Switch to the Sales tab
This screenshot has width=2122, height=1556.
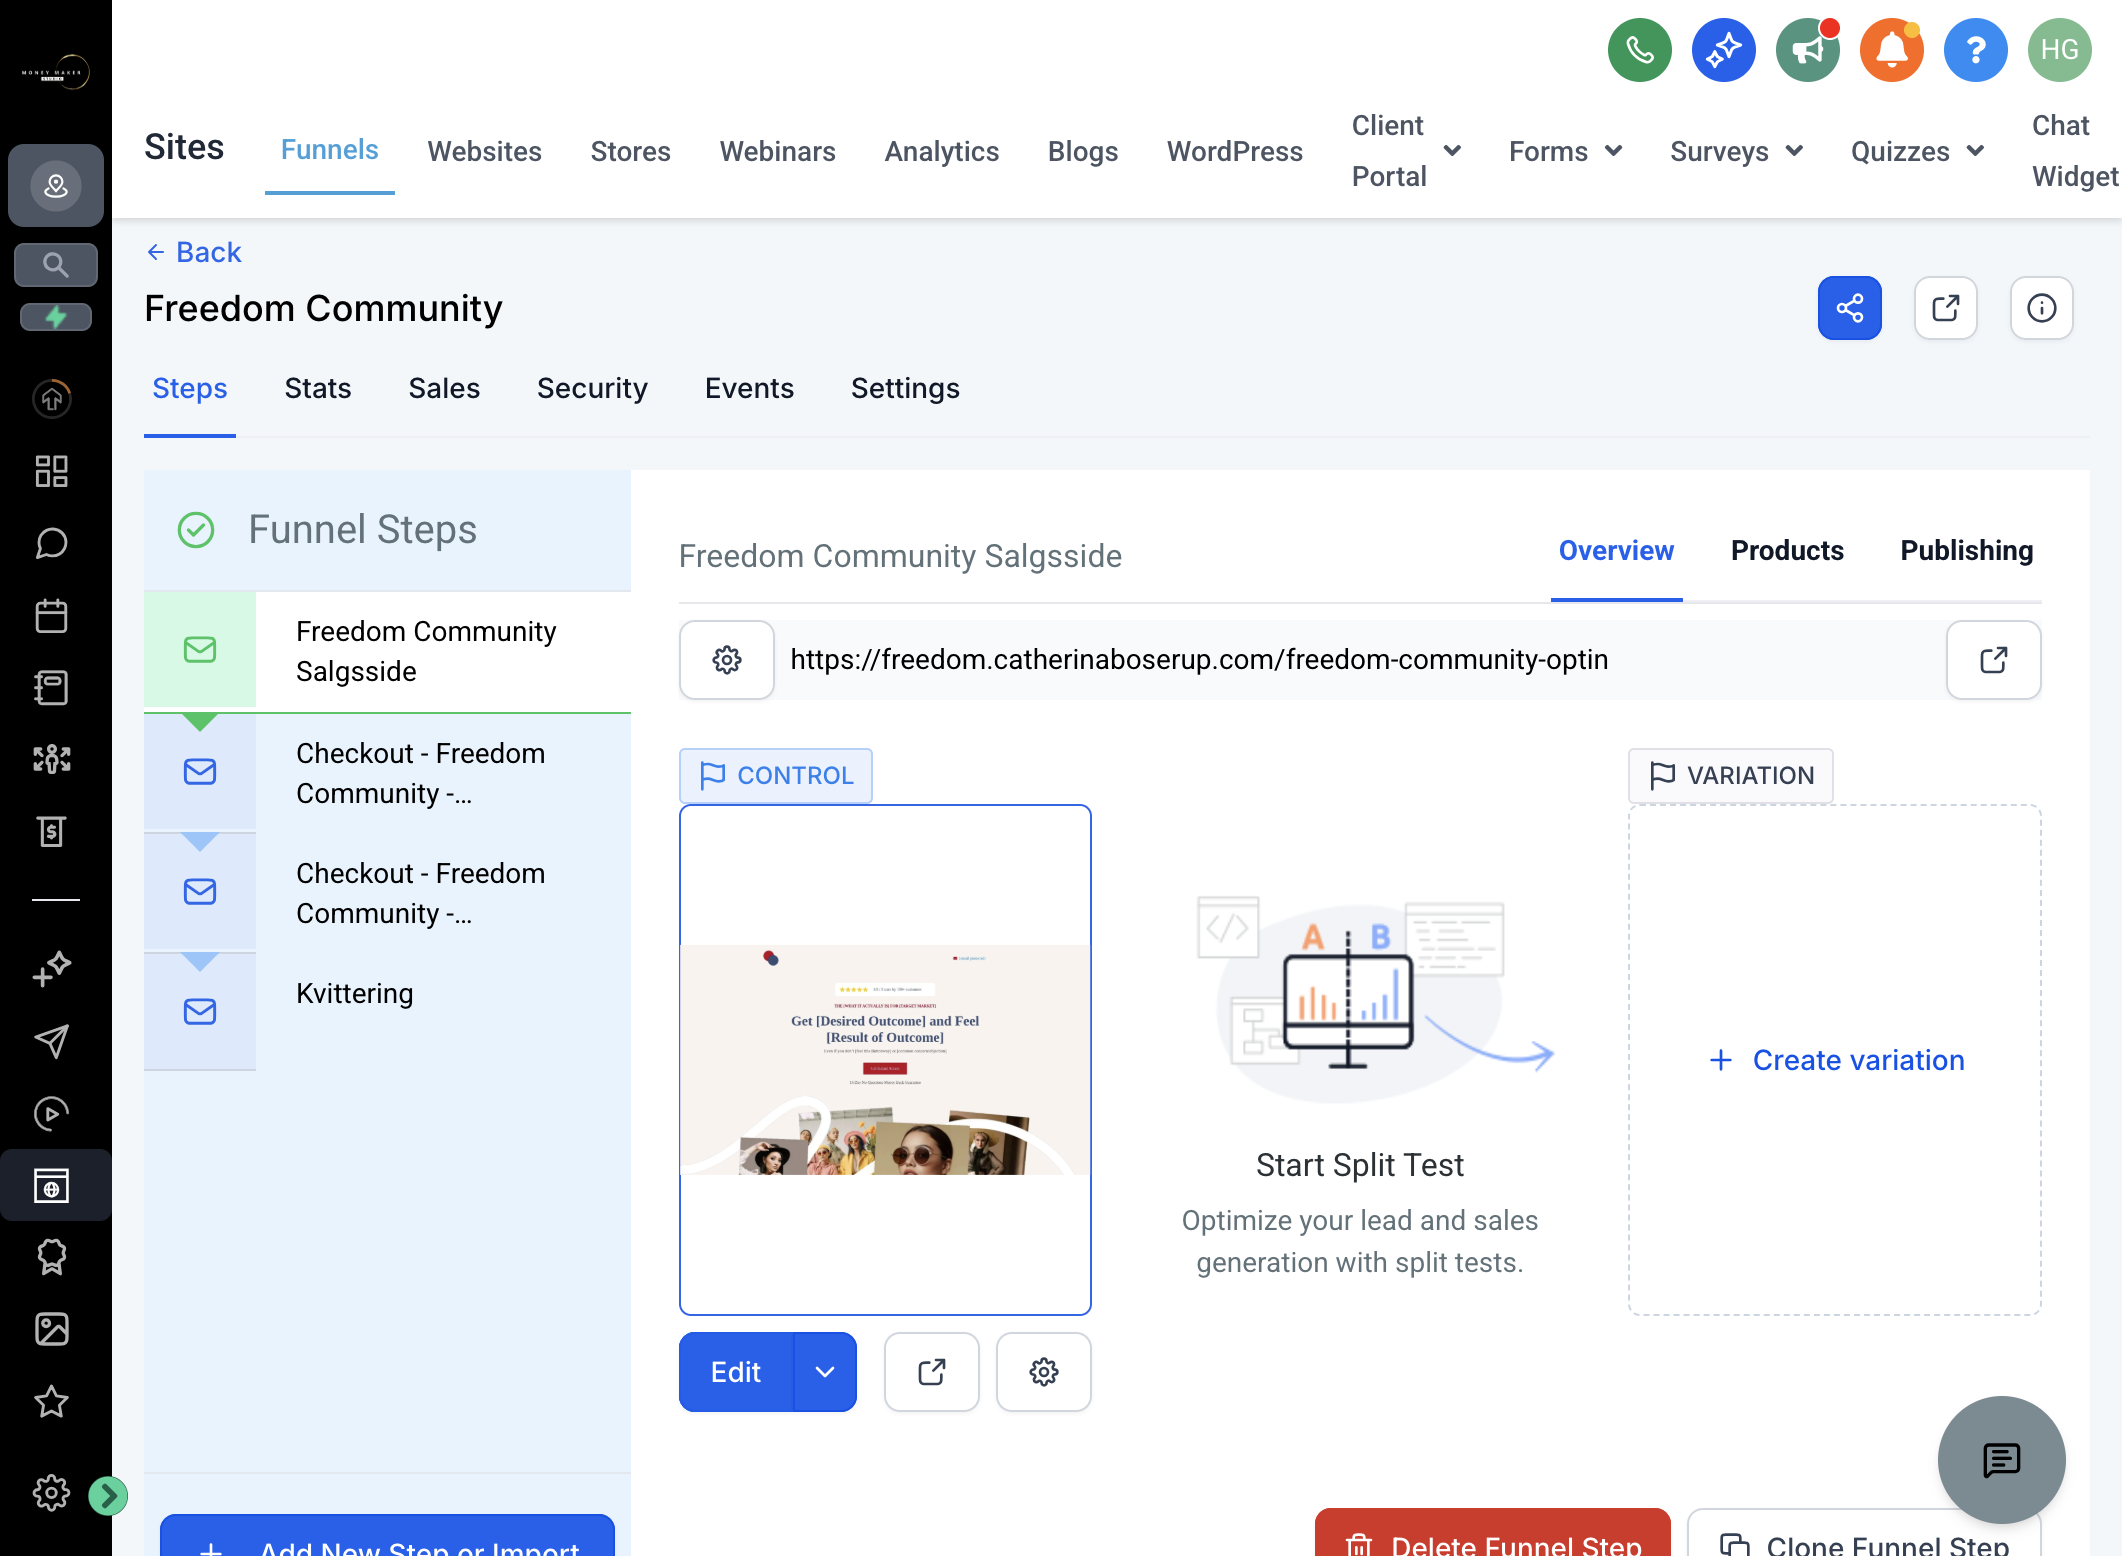click(x=444, y=388)
